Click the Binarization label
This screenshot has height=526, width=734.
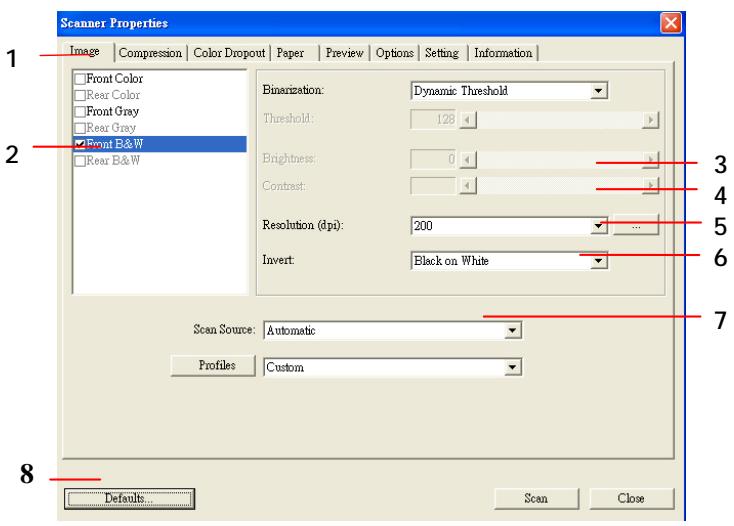(x=293, y=90)
